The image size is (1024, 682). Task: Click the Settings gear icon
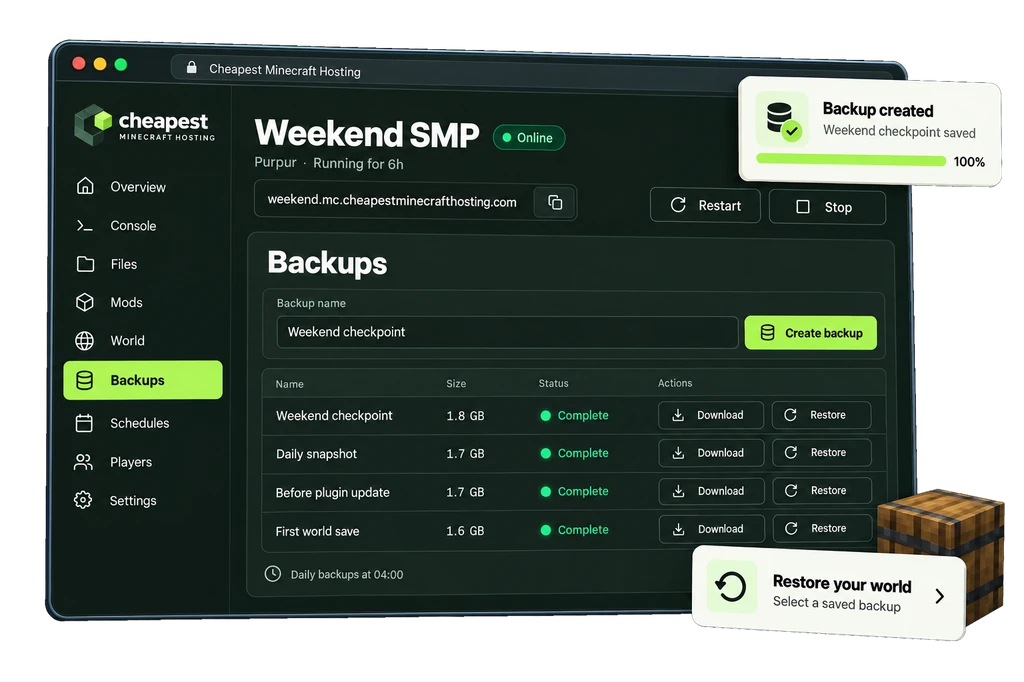tap(83, 500)
